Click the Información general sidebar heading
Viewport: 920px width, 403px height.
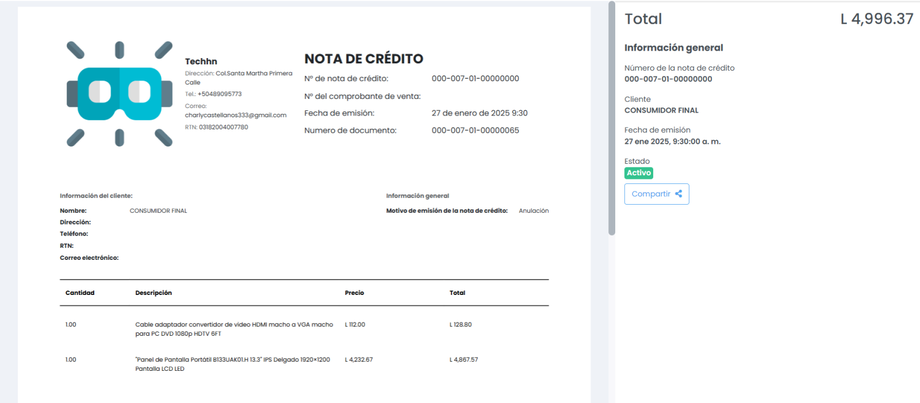(x=674, y=48)
